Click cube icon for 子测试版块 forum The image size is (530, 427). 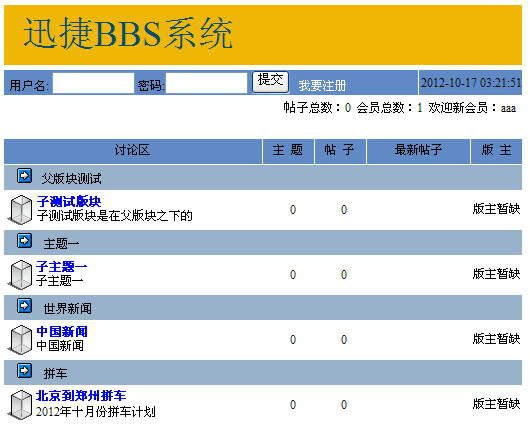pyautogui.click(x=20, y=210)
